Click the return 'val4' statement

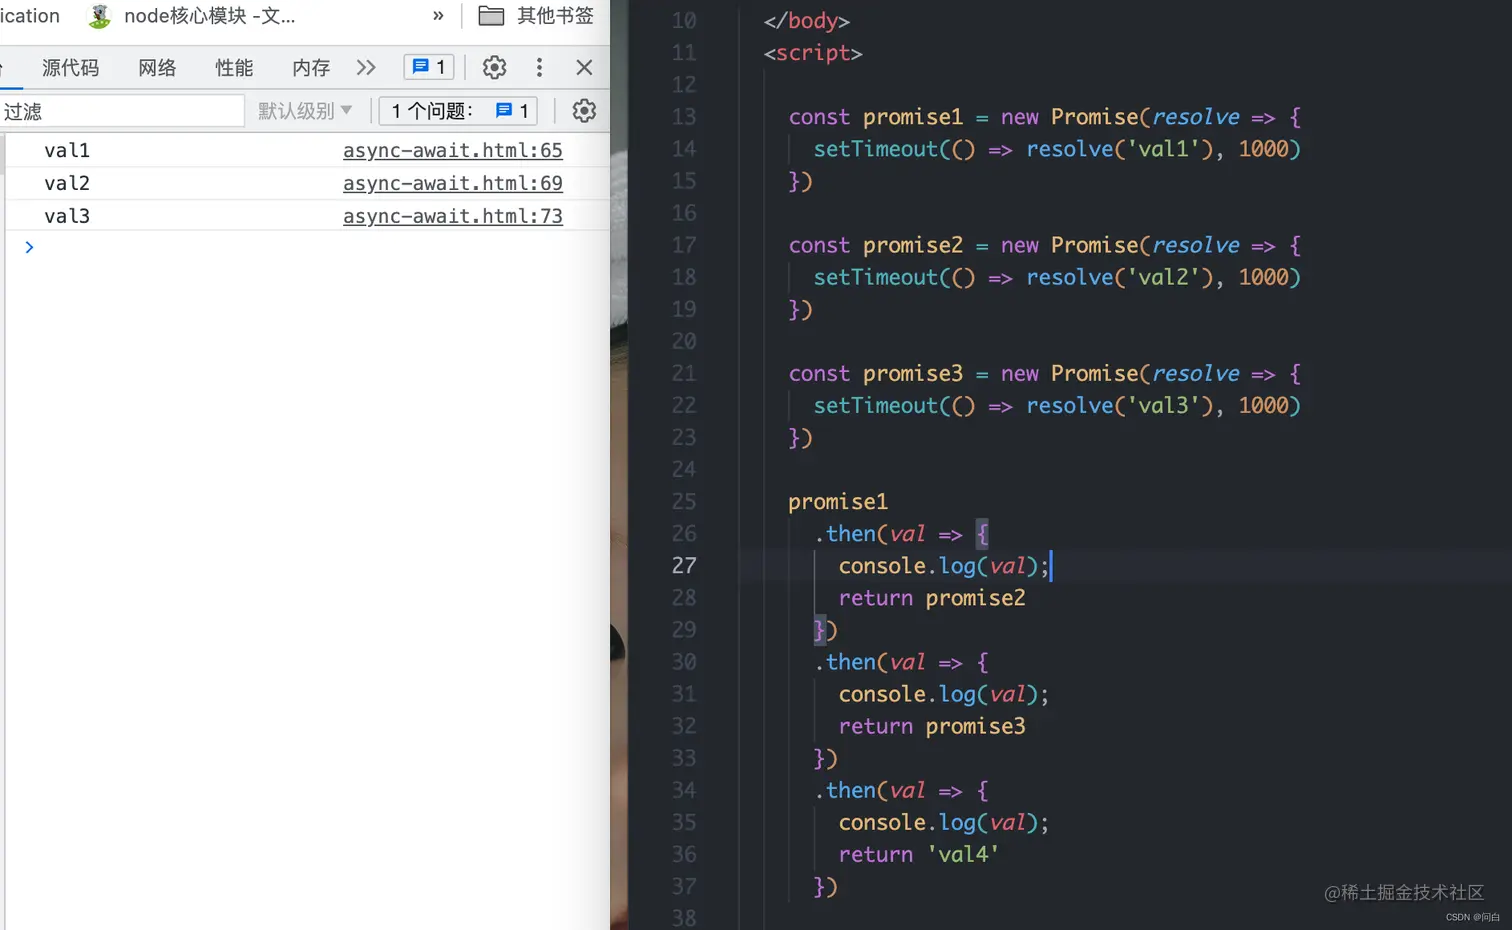coord(919,854)
